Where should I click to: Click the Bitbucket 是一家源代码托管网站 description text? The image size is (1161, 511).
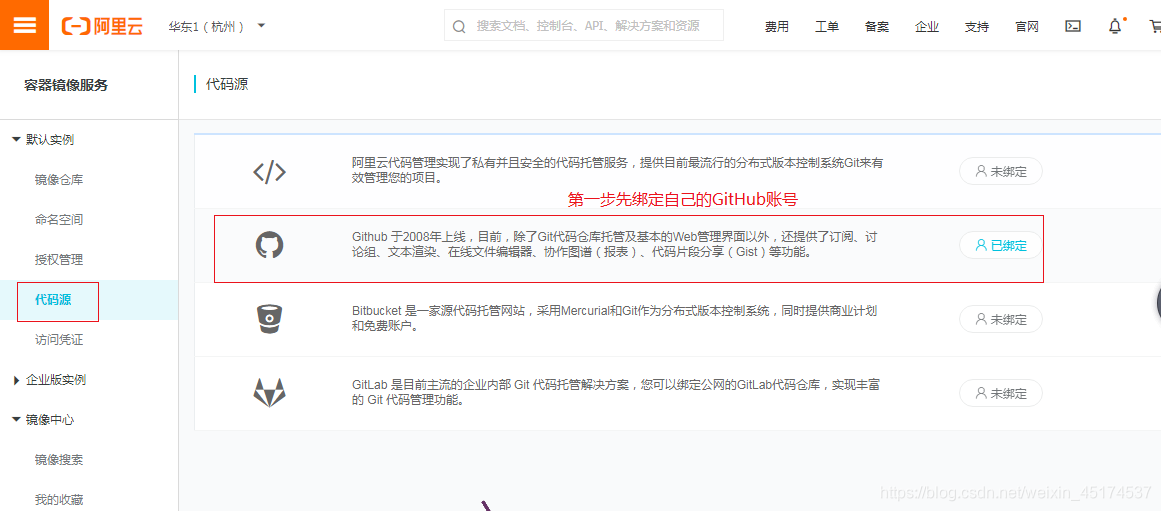[615, 318]
